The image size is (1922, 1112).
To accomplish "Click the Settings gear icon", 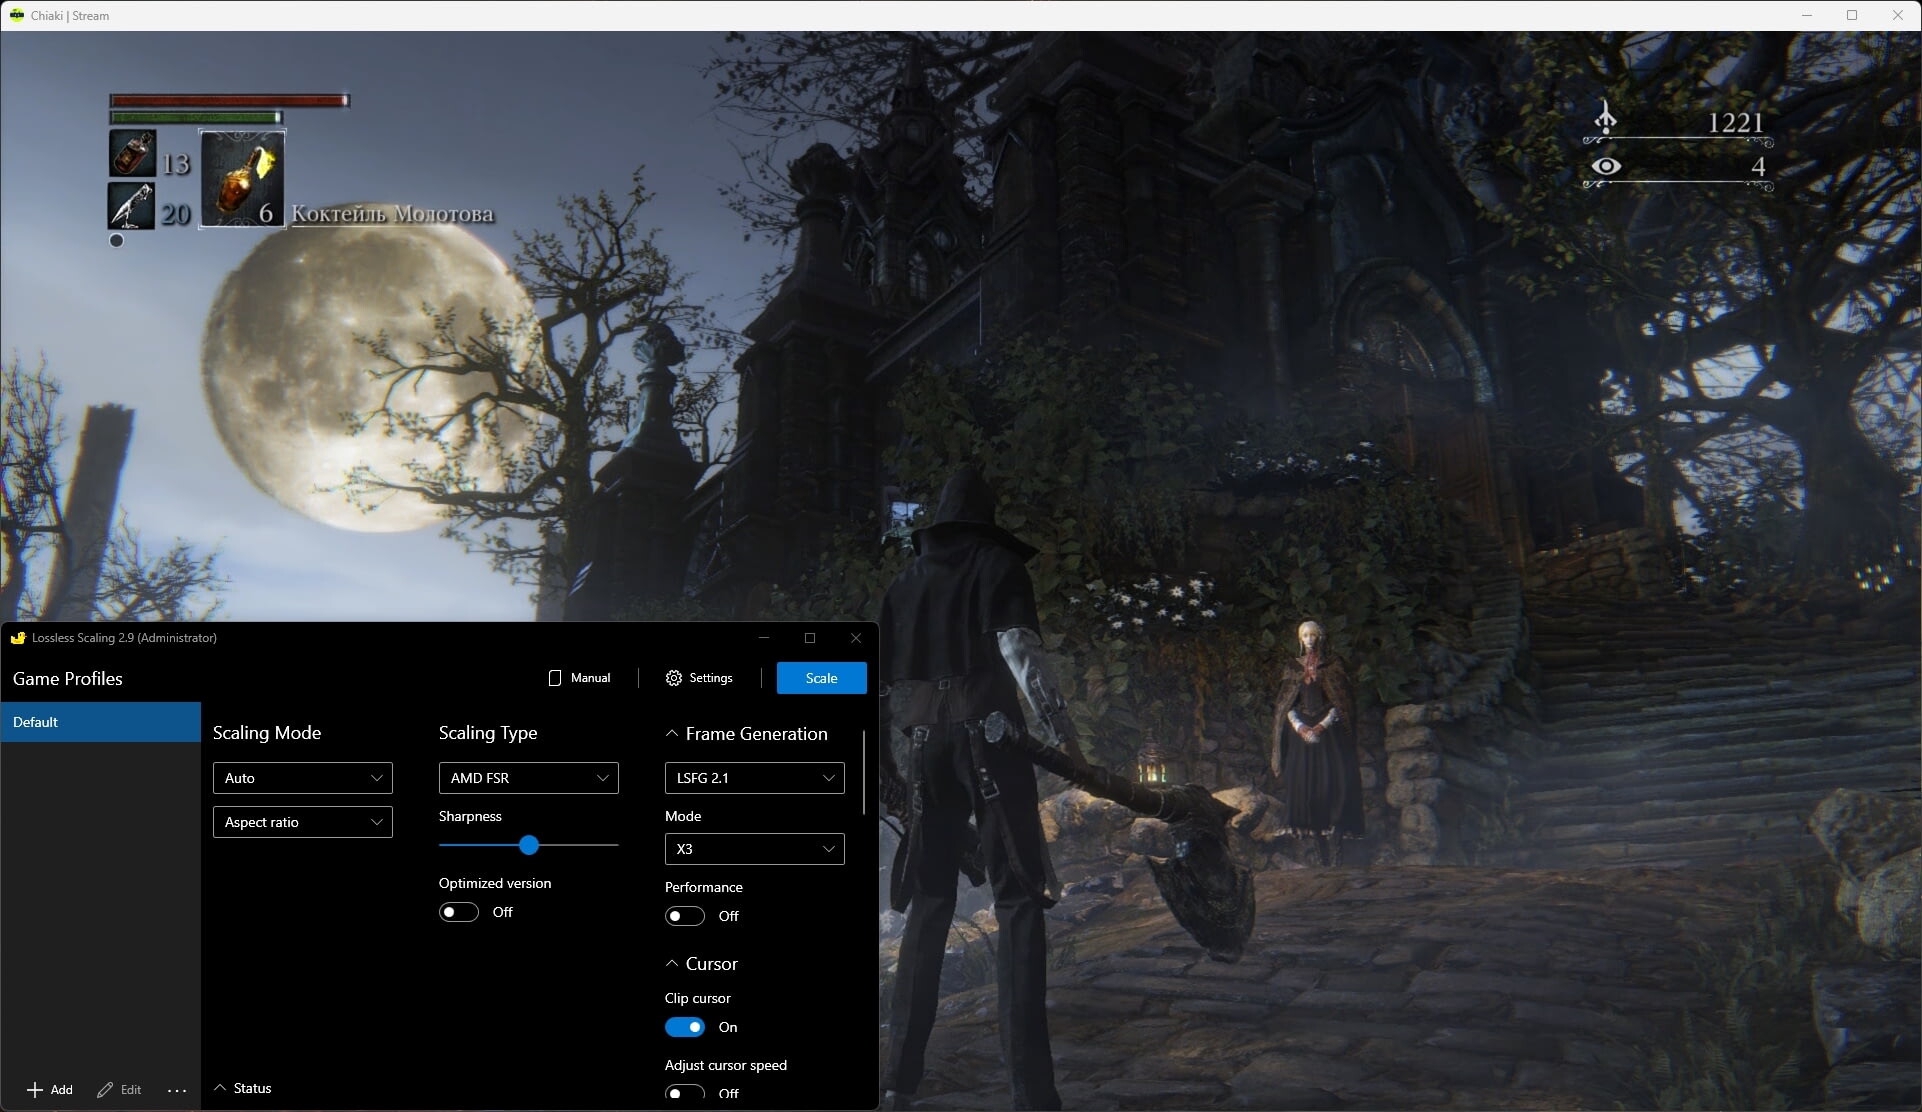I will point(674,678).
